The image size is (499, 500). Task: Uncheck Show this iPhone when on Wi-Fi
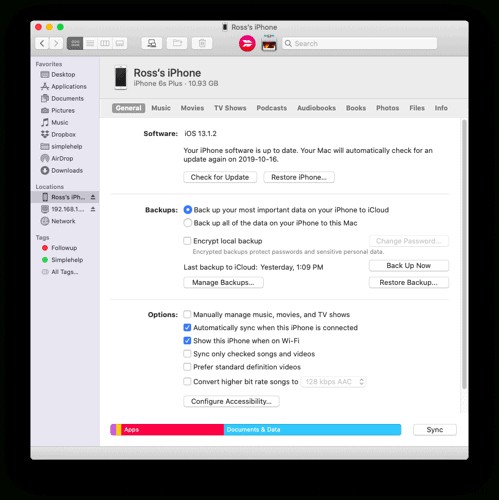(x=187, y=340)
